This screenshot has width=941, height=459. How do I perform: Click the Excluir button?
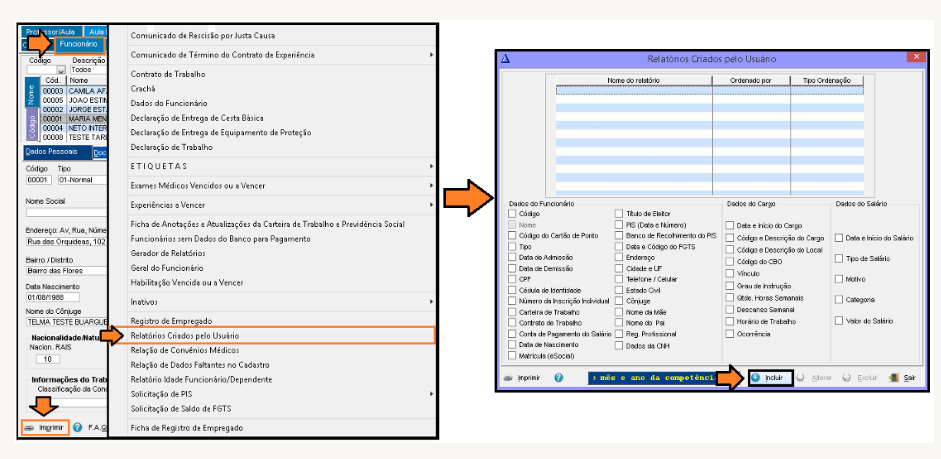[861, 378]
